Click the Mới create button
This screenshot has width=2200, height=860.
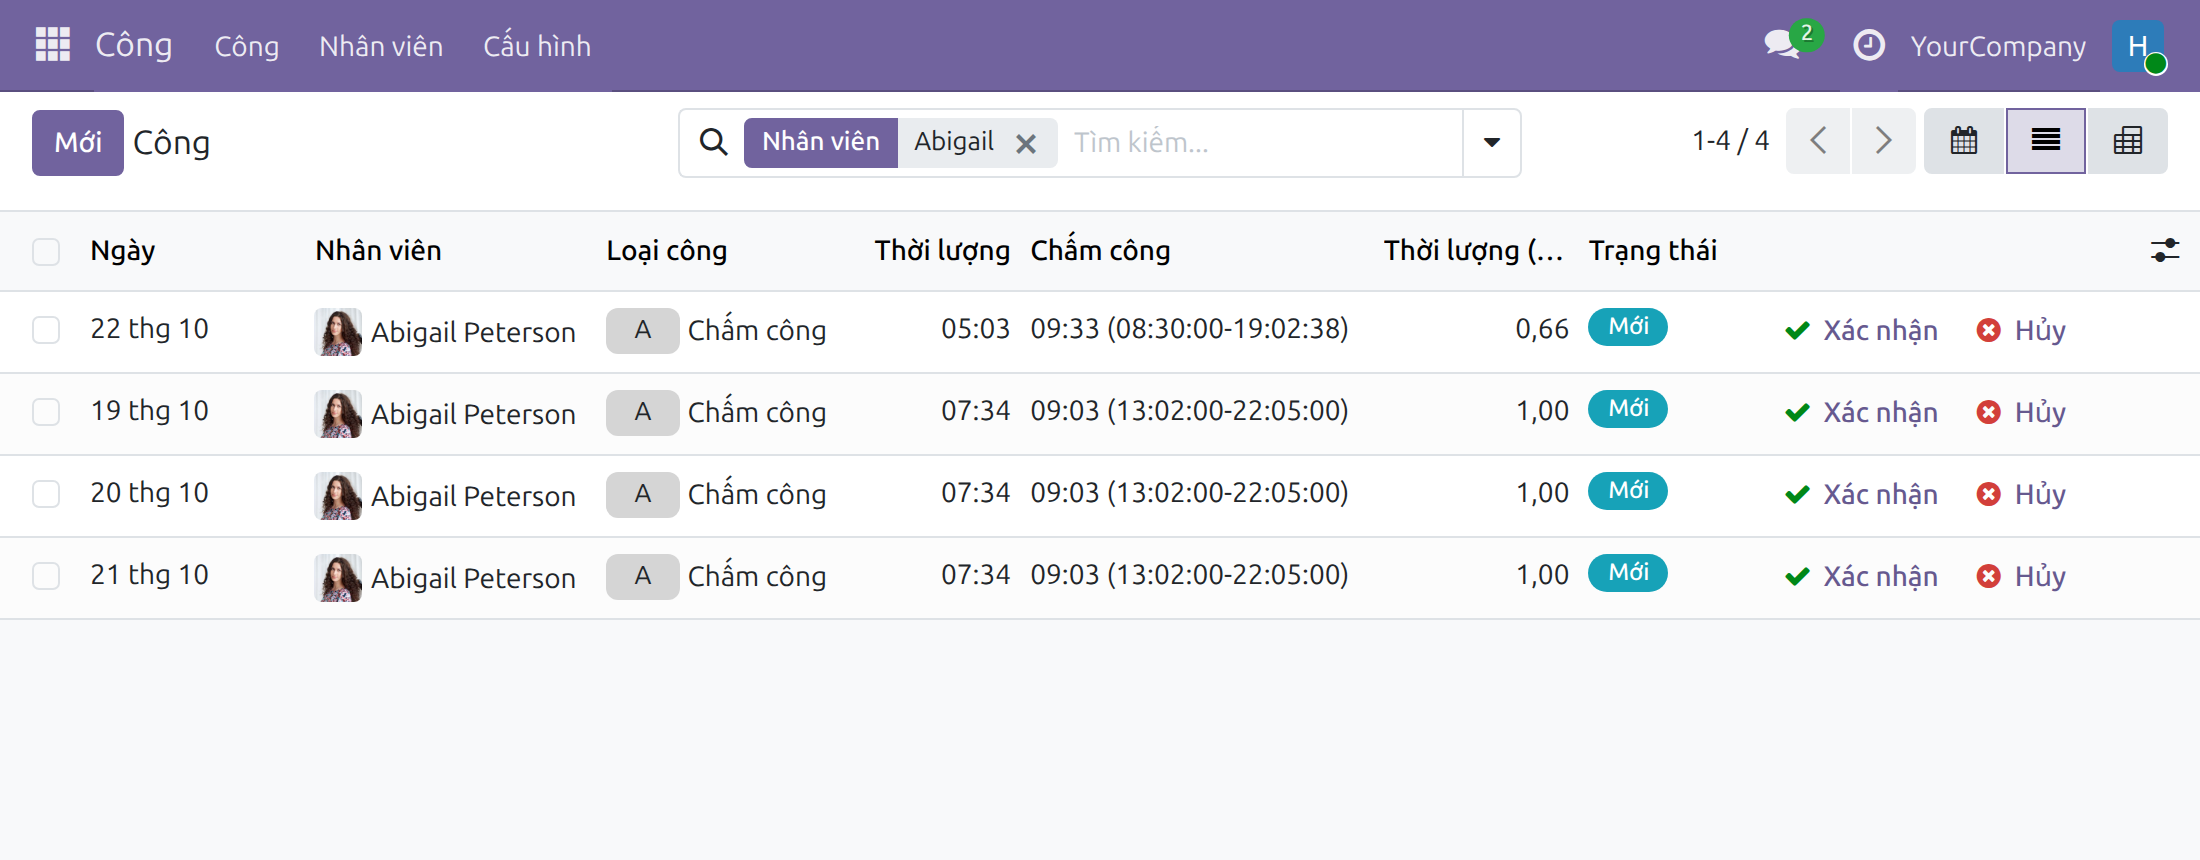pyautogui.click(x=78, y=143)
